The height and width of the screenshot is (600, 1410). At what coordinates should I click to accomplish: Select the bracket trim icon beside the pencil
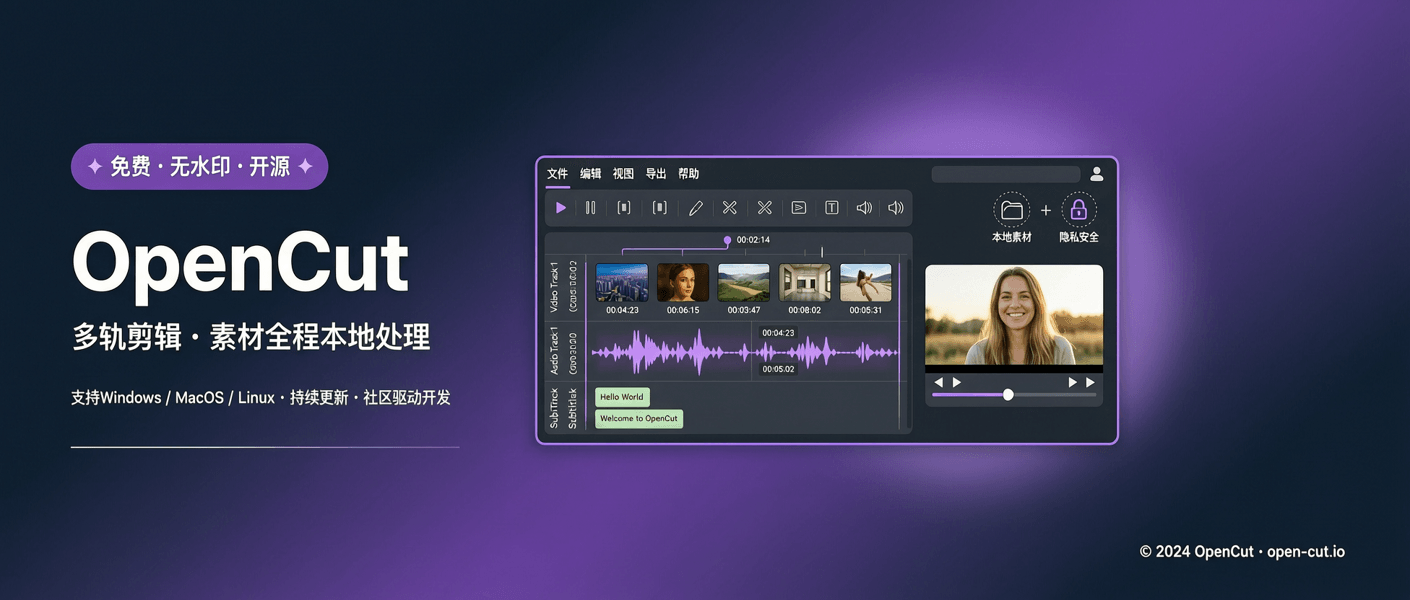tap(660, 208)
